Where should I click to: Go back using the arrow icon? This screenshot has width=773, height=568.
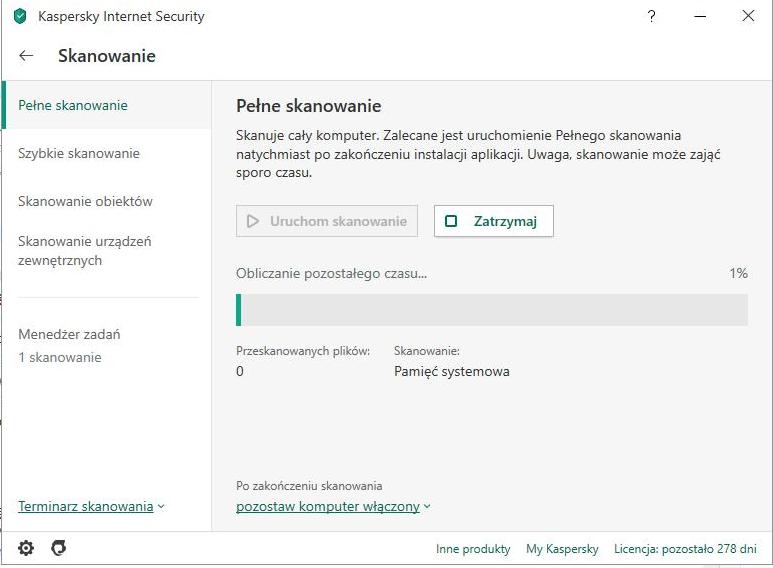coord(27,56)
